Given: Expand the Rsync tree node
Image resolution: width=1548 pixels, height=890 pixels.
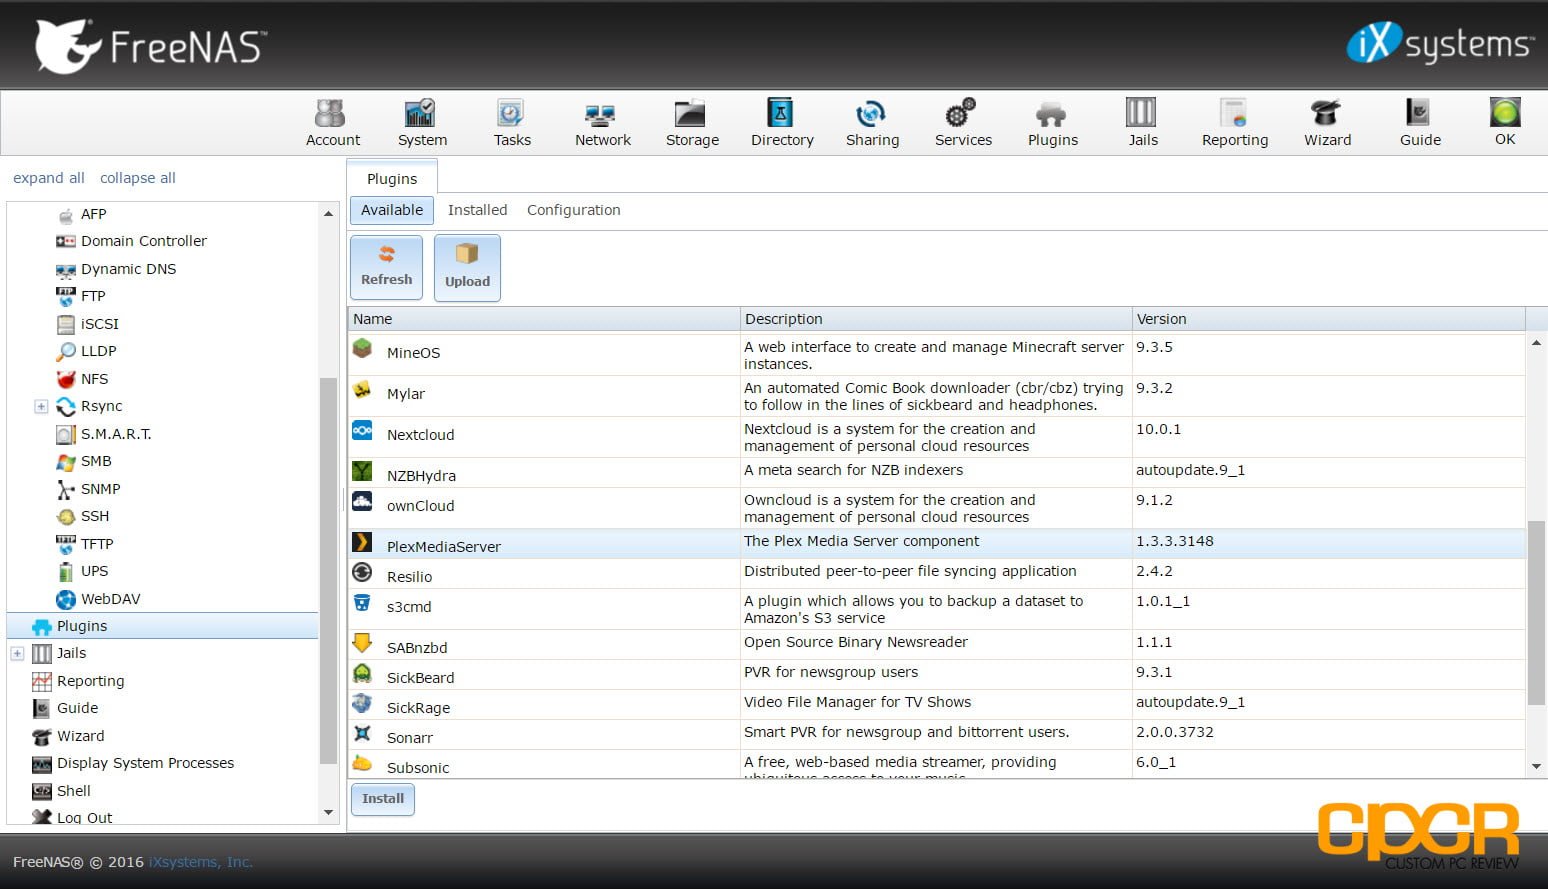Looking at the screenshot, I should tap(41, 406).
